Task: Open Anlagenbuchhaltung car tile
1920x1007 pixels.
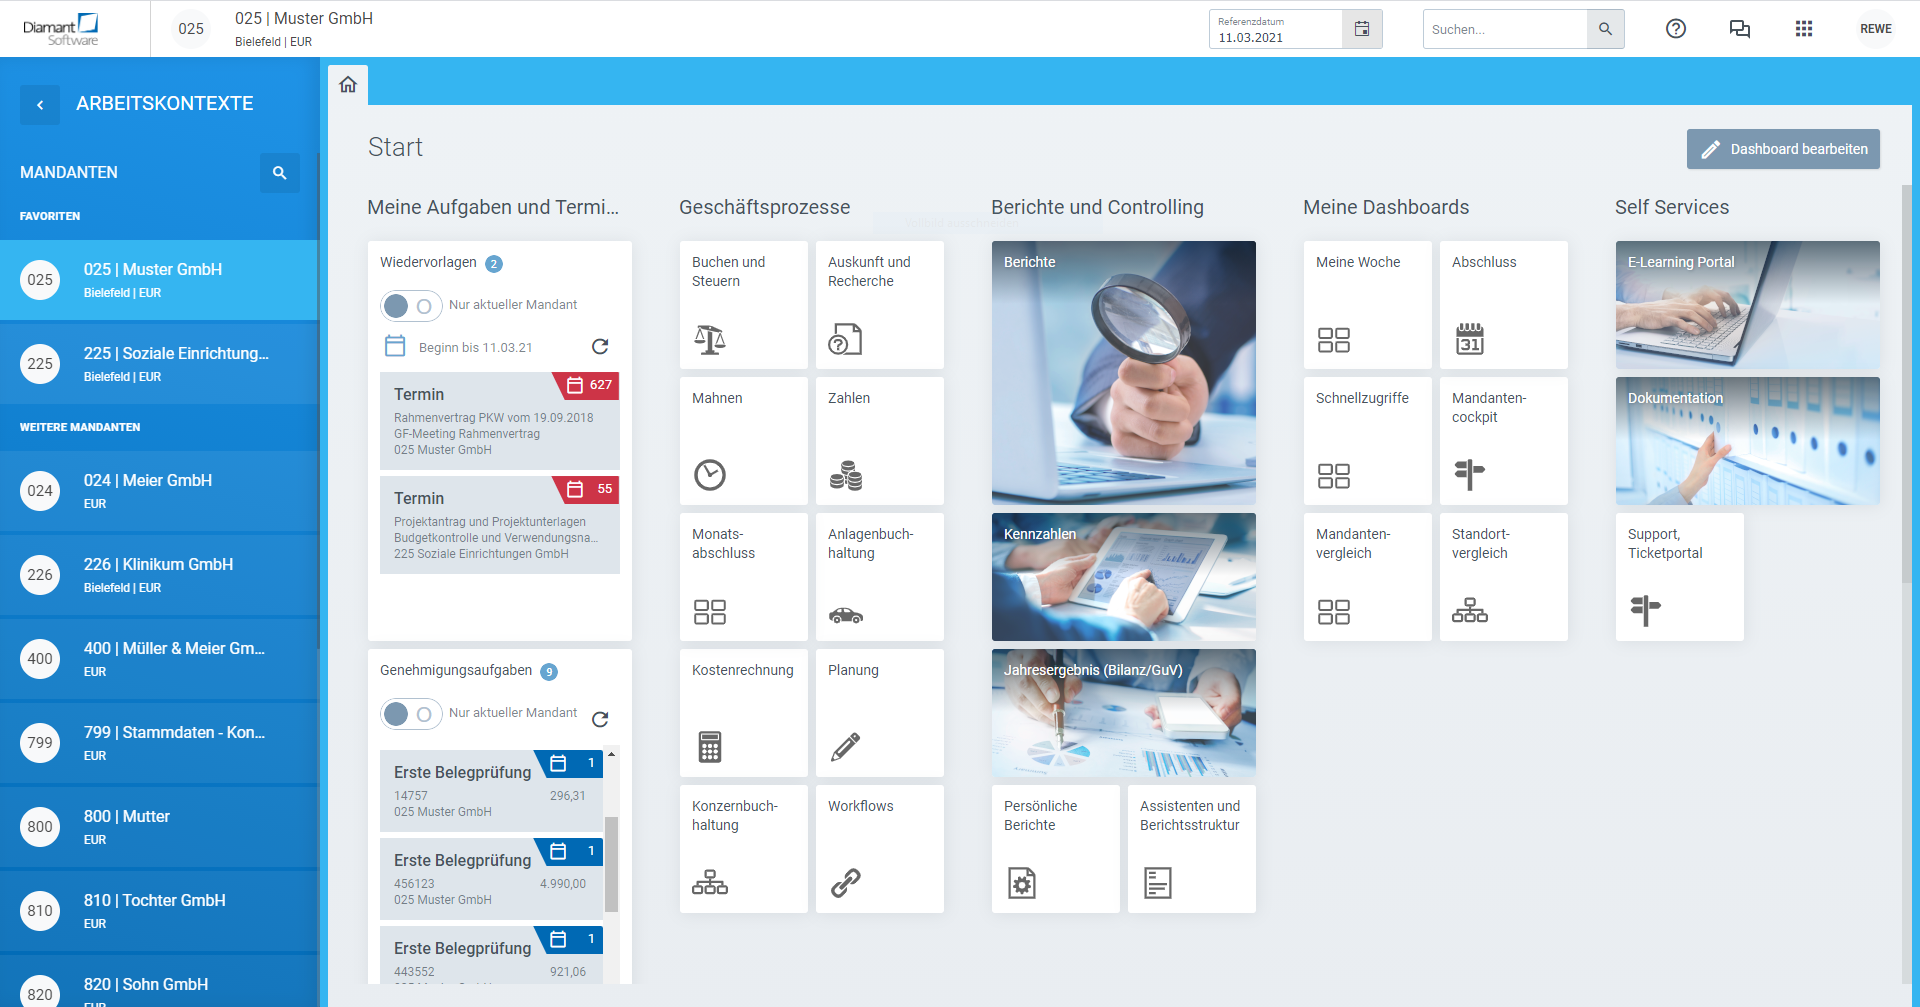Action: (x=880, y=577)
